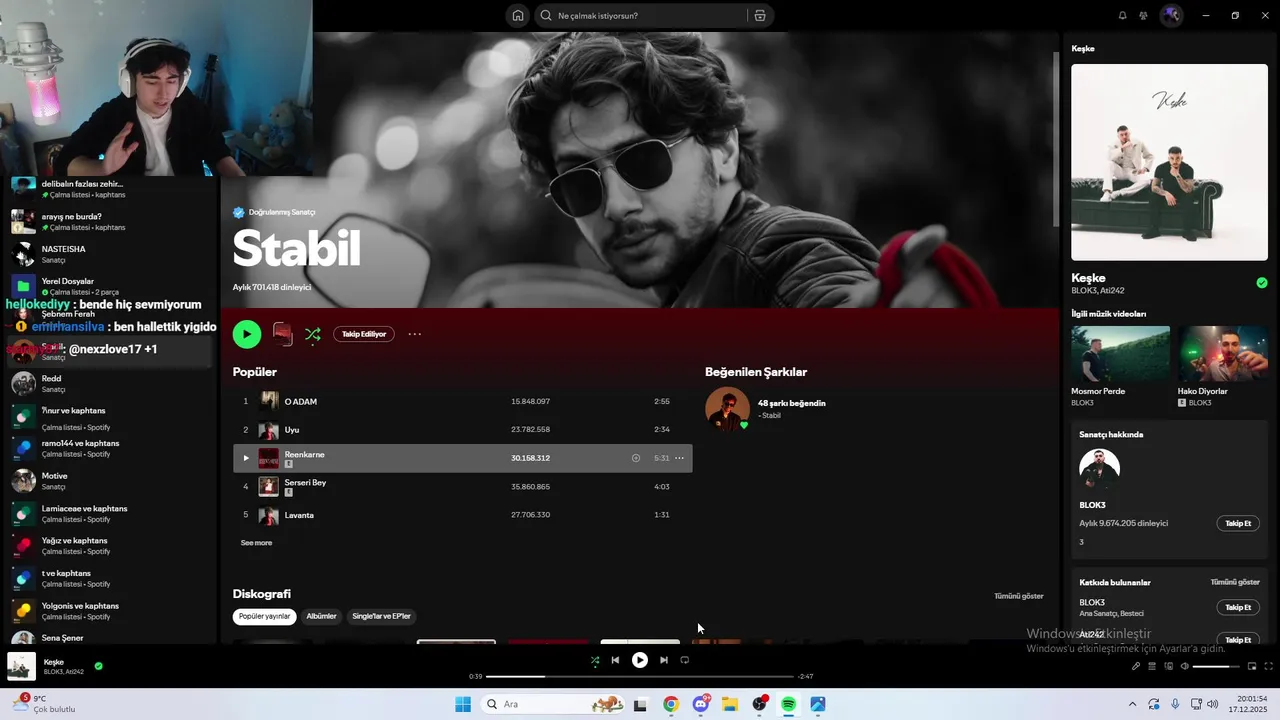
Task: Click Tümünü göster in Diskografi
Action: coord(1018,596)
